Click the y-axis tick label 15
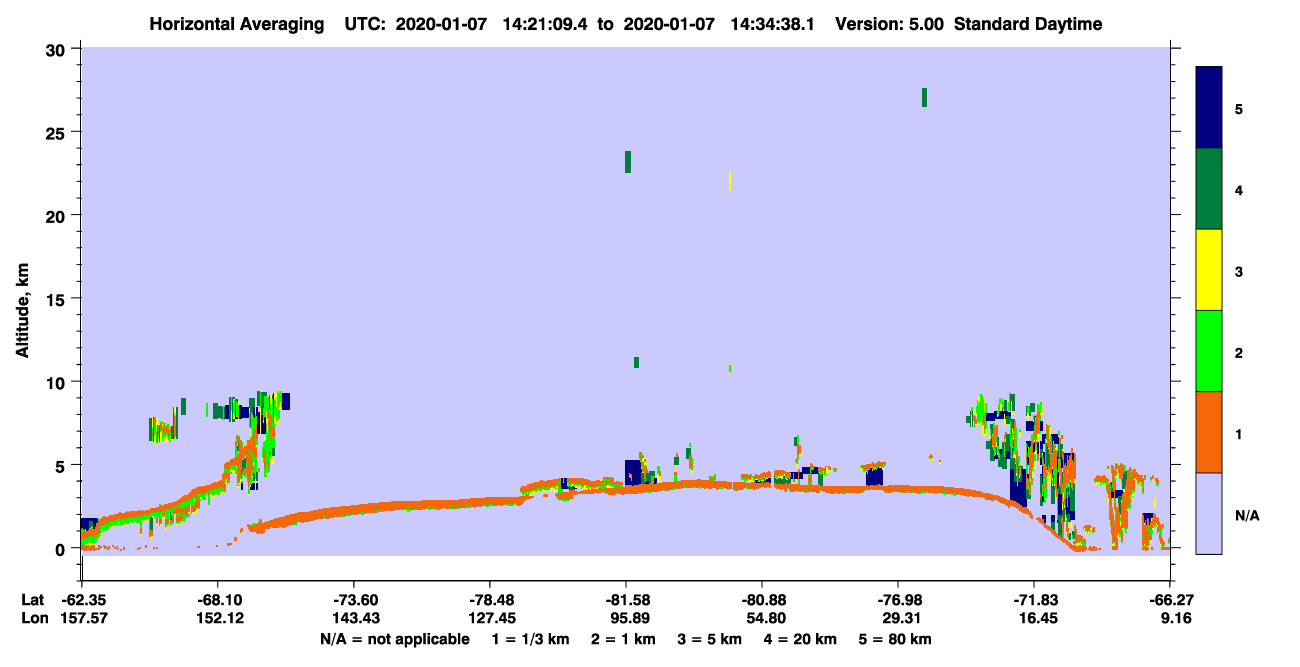 click(58, 299)
